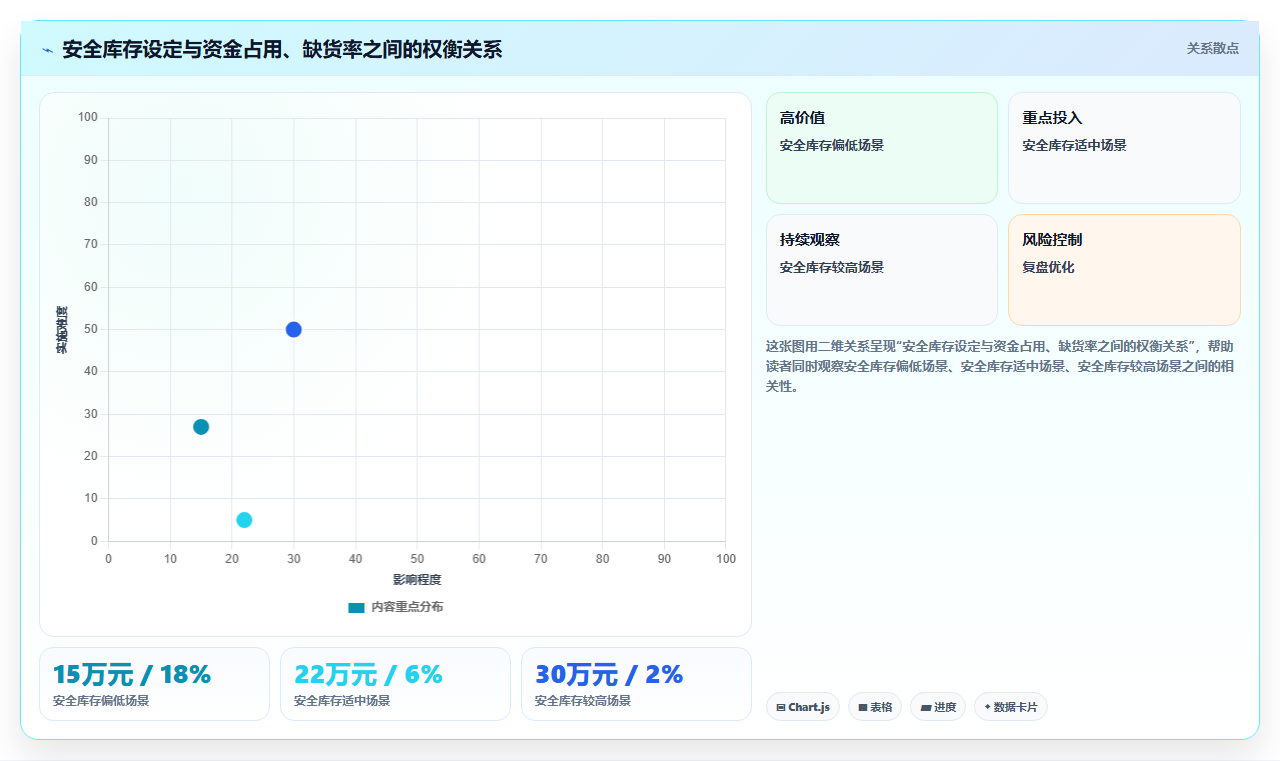Click the 进度 tag chip
This screenshot has width=1280, height=761.
938,707
